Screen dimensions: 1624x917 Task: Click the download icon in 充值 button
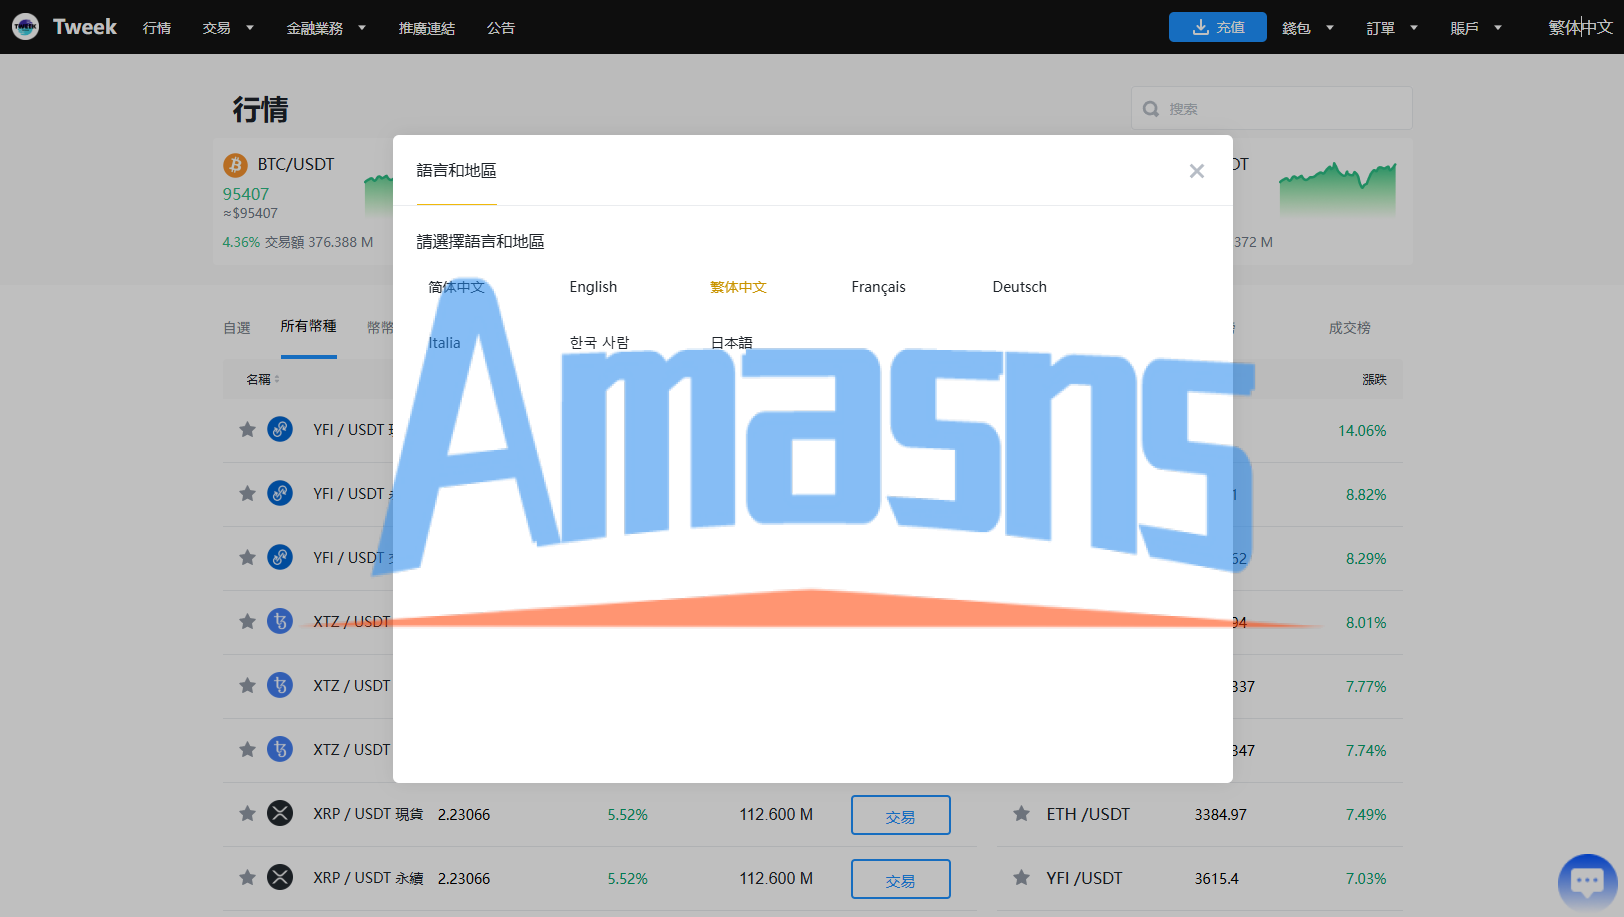click(x=1201, y=27)
